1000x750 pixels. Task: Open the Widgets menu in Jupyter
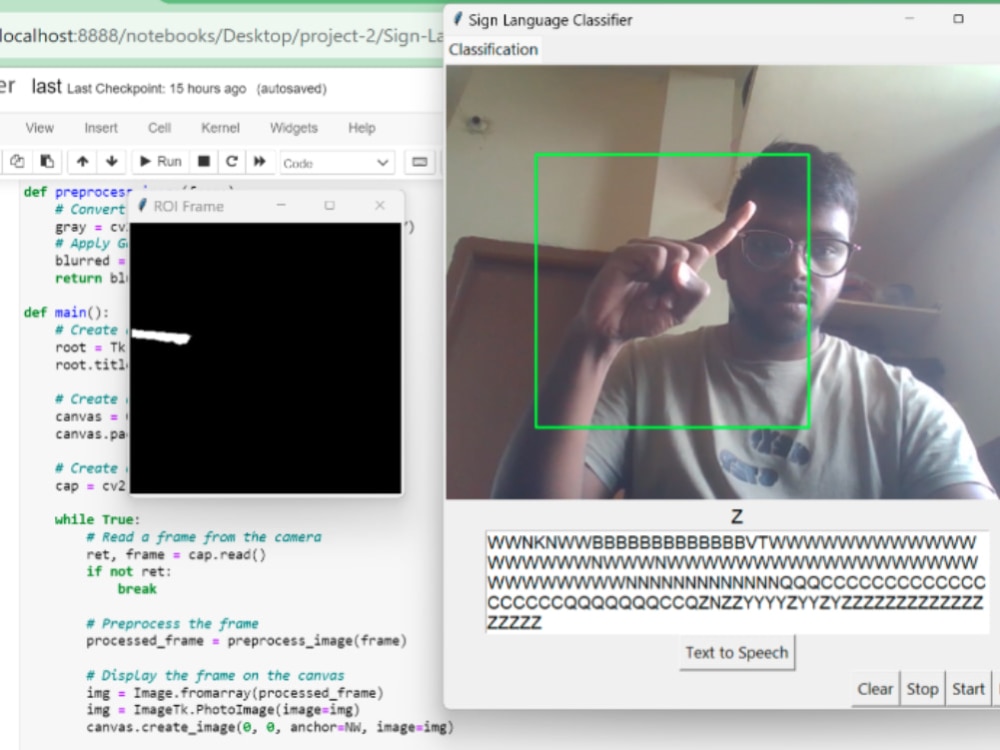coord(293,128)
